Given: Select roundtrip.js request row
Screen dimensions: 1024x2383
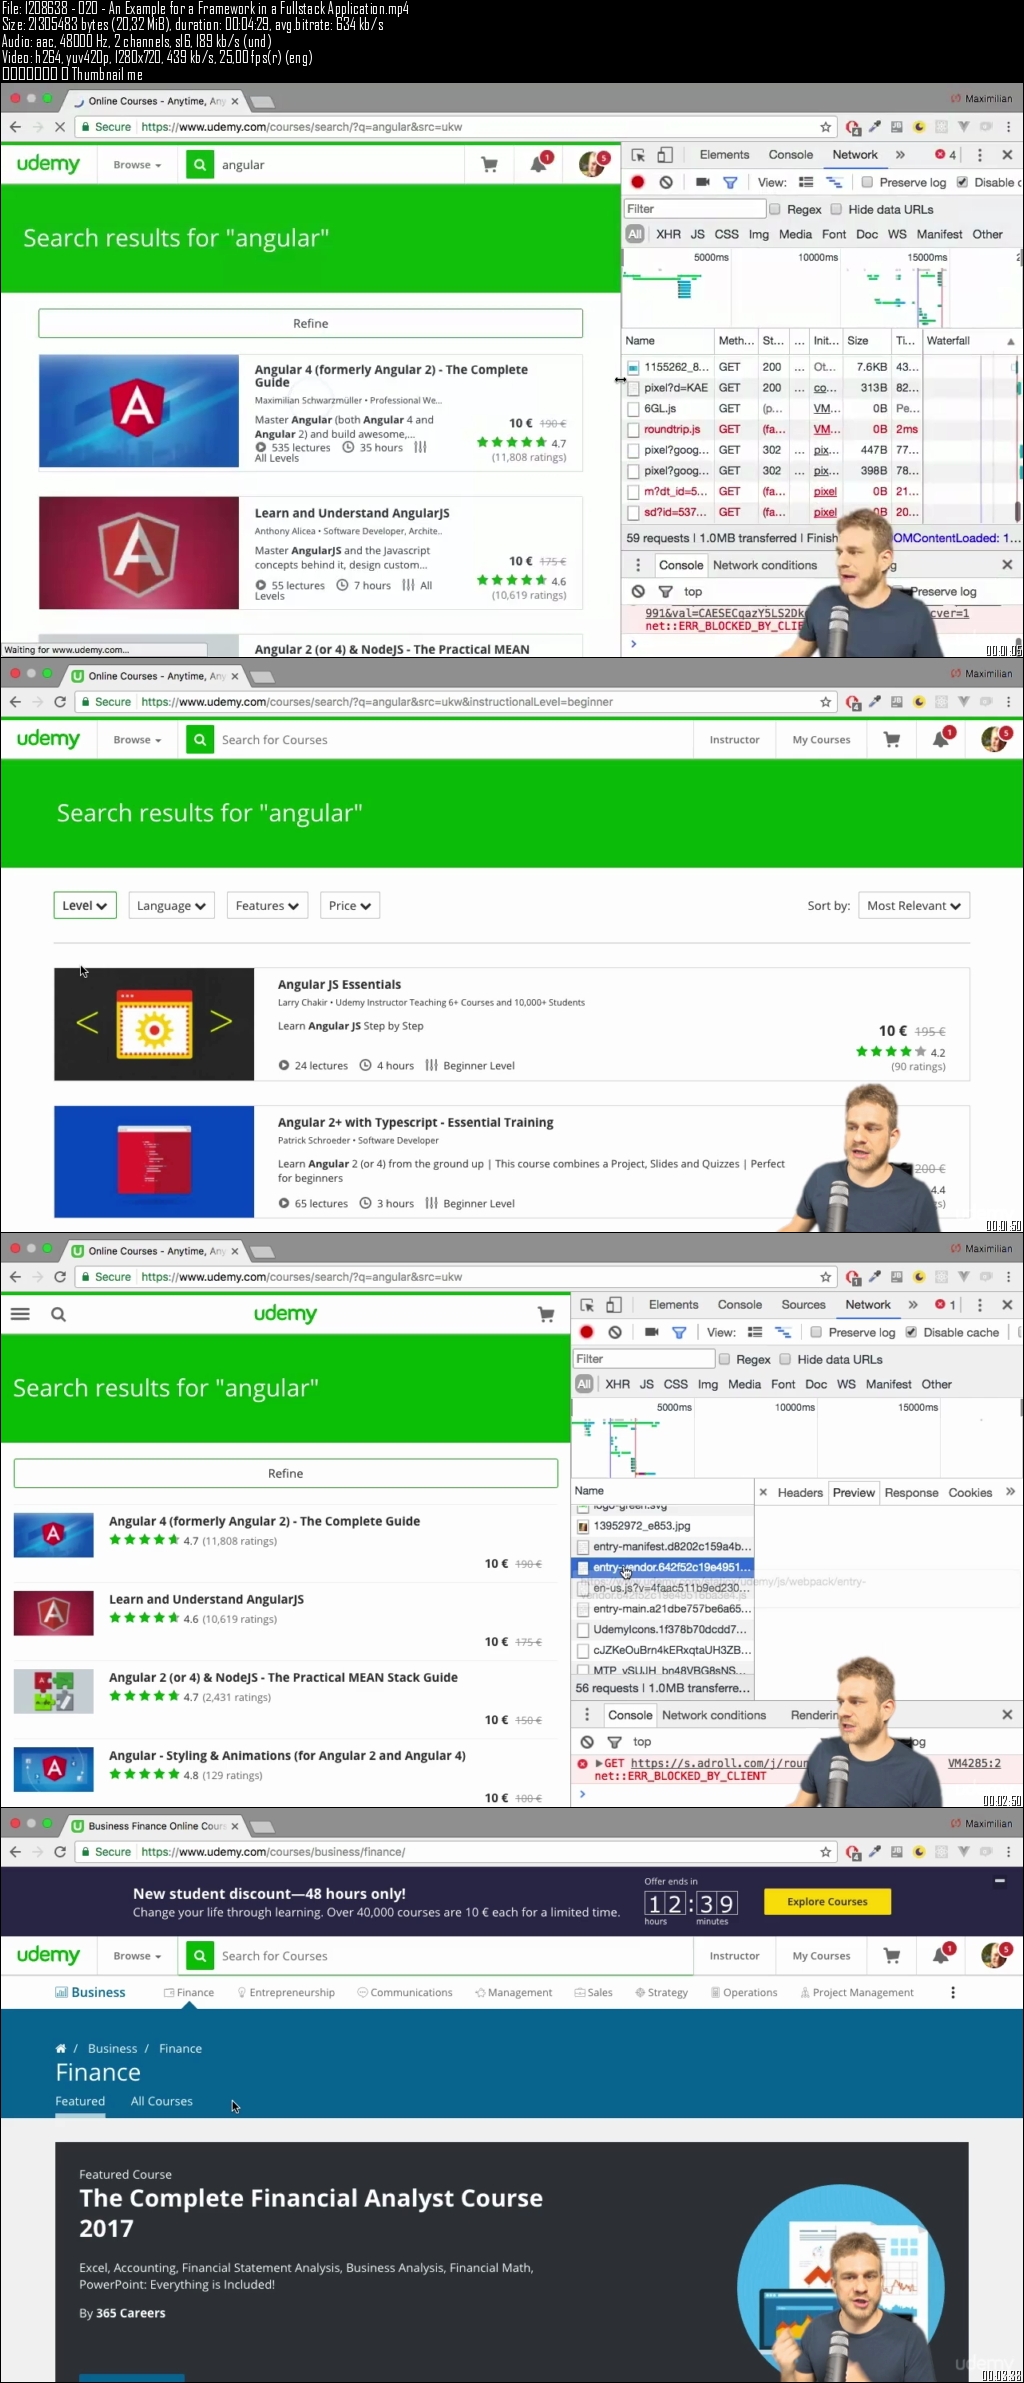Looking at the screenshot, I should [771, 429].
